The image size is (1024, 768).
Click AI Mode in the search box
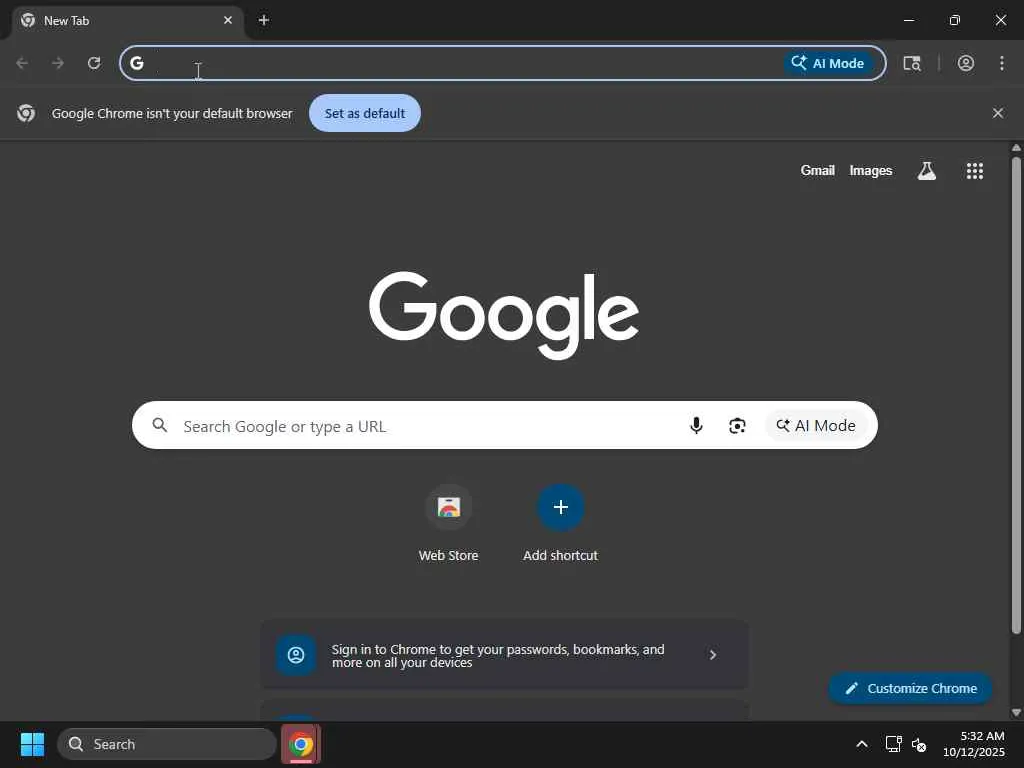click(x=816, y=426)
